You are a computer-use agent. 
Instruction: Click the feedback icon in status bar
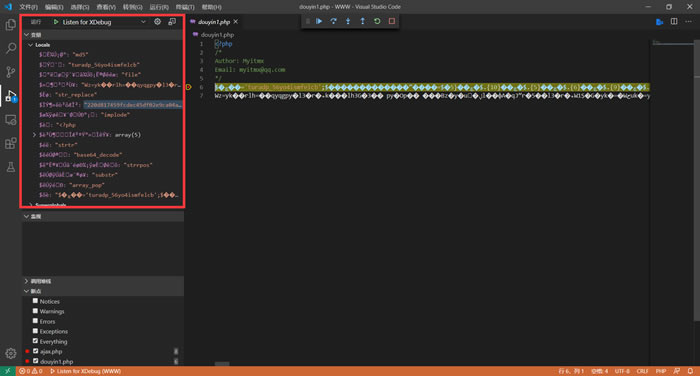point(677,371)
